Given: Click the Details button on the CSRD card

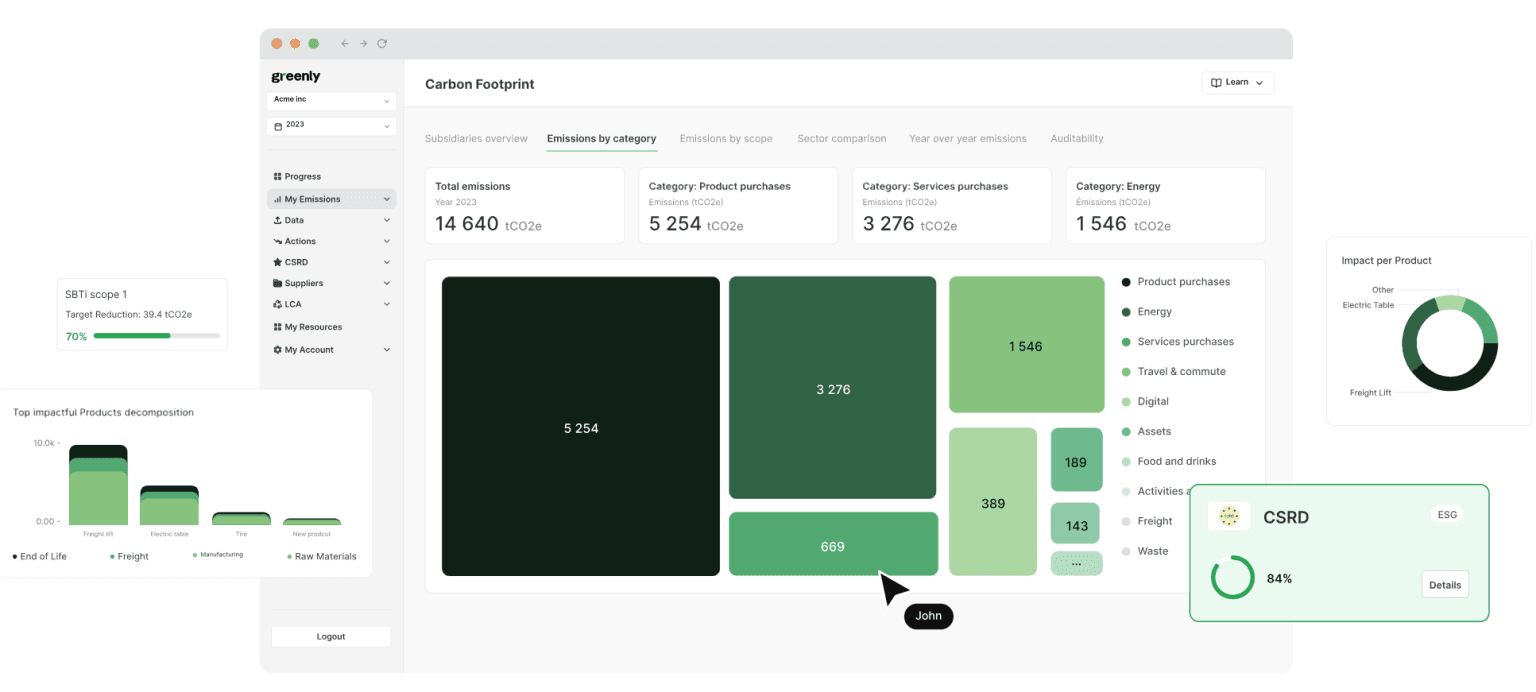Looking at the screenshot, I should tap(1444, 584).
